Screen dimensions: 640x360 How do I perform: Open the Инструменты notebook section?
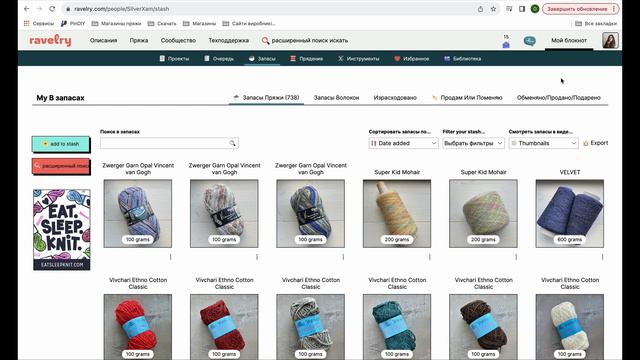(359, 59)
